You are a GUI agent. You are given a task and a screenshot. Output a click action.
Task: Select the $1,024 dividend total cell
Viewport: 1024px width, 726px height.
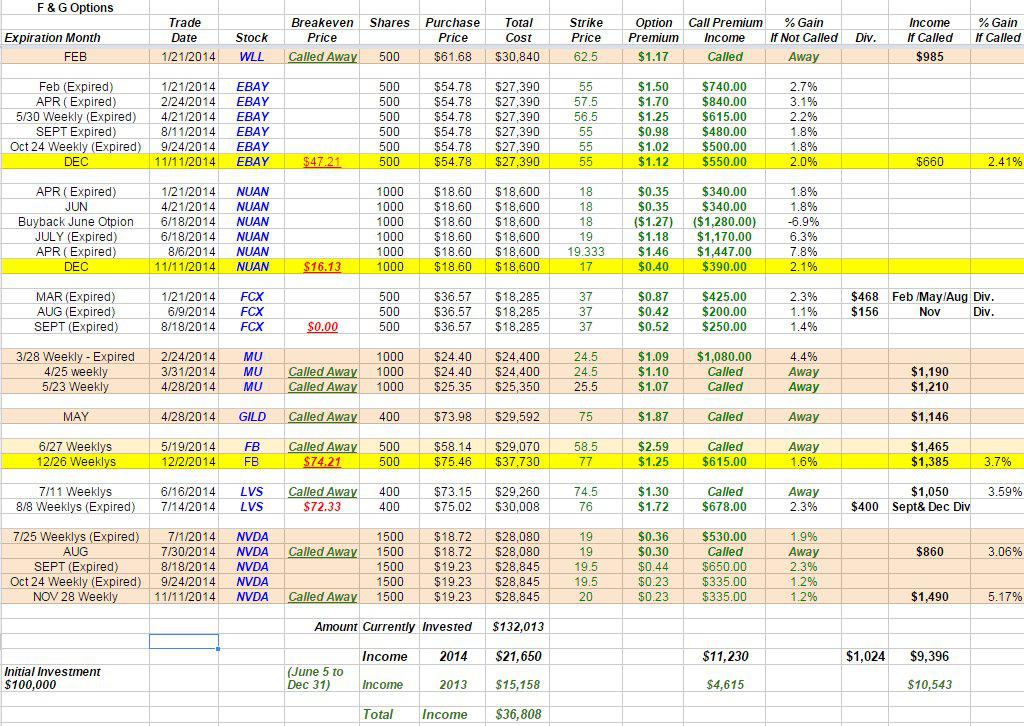(865, 657)
